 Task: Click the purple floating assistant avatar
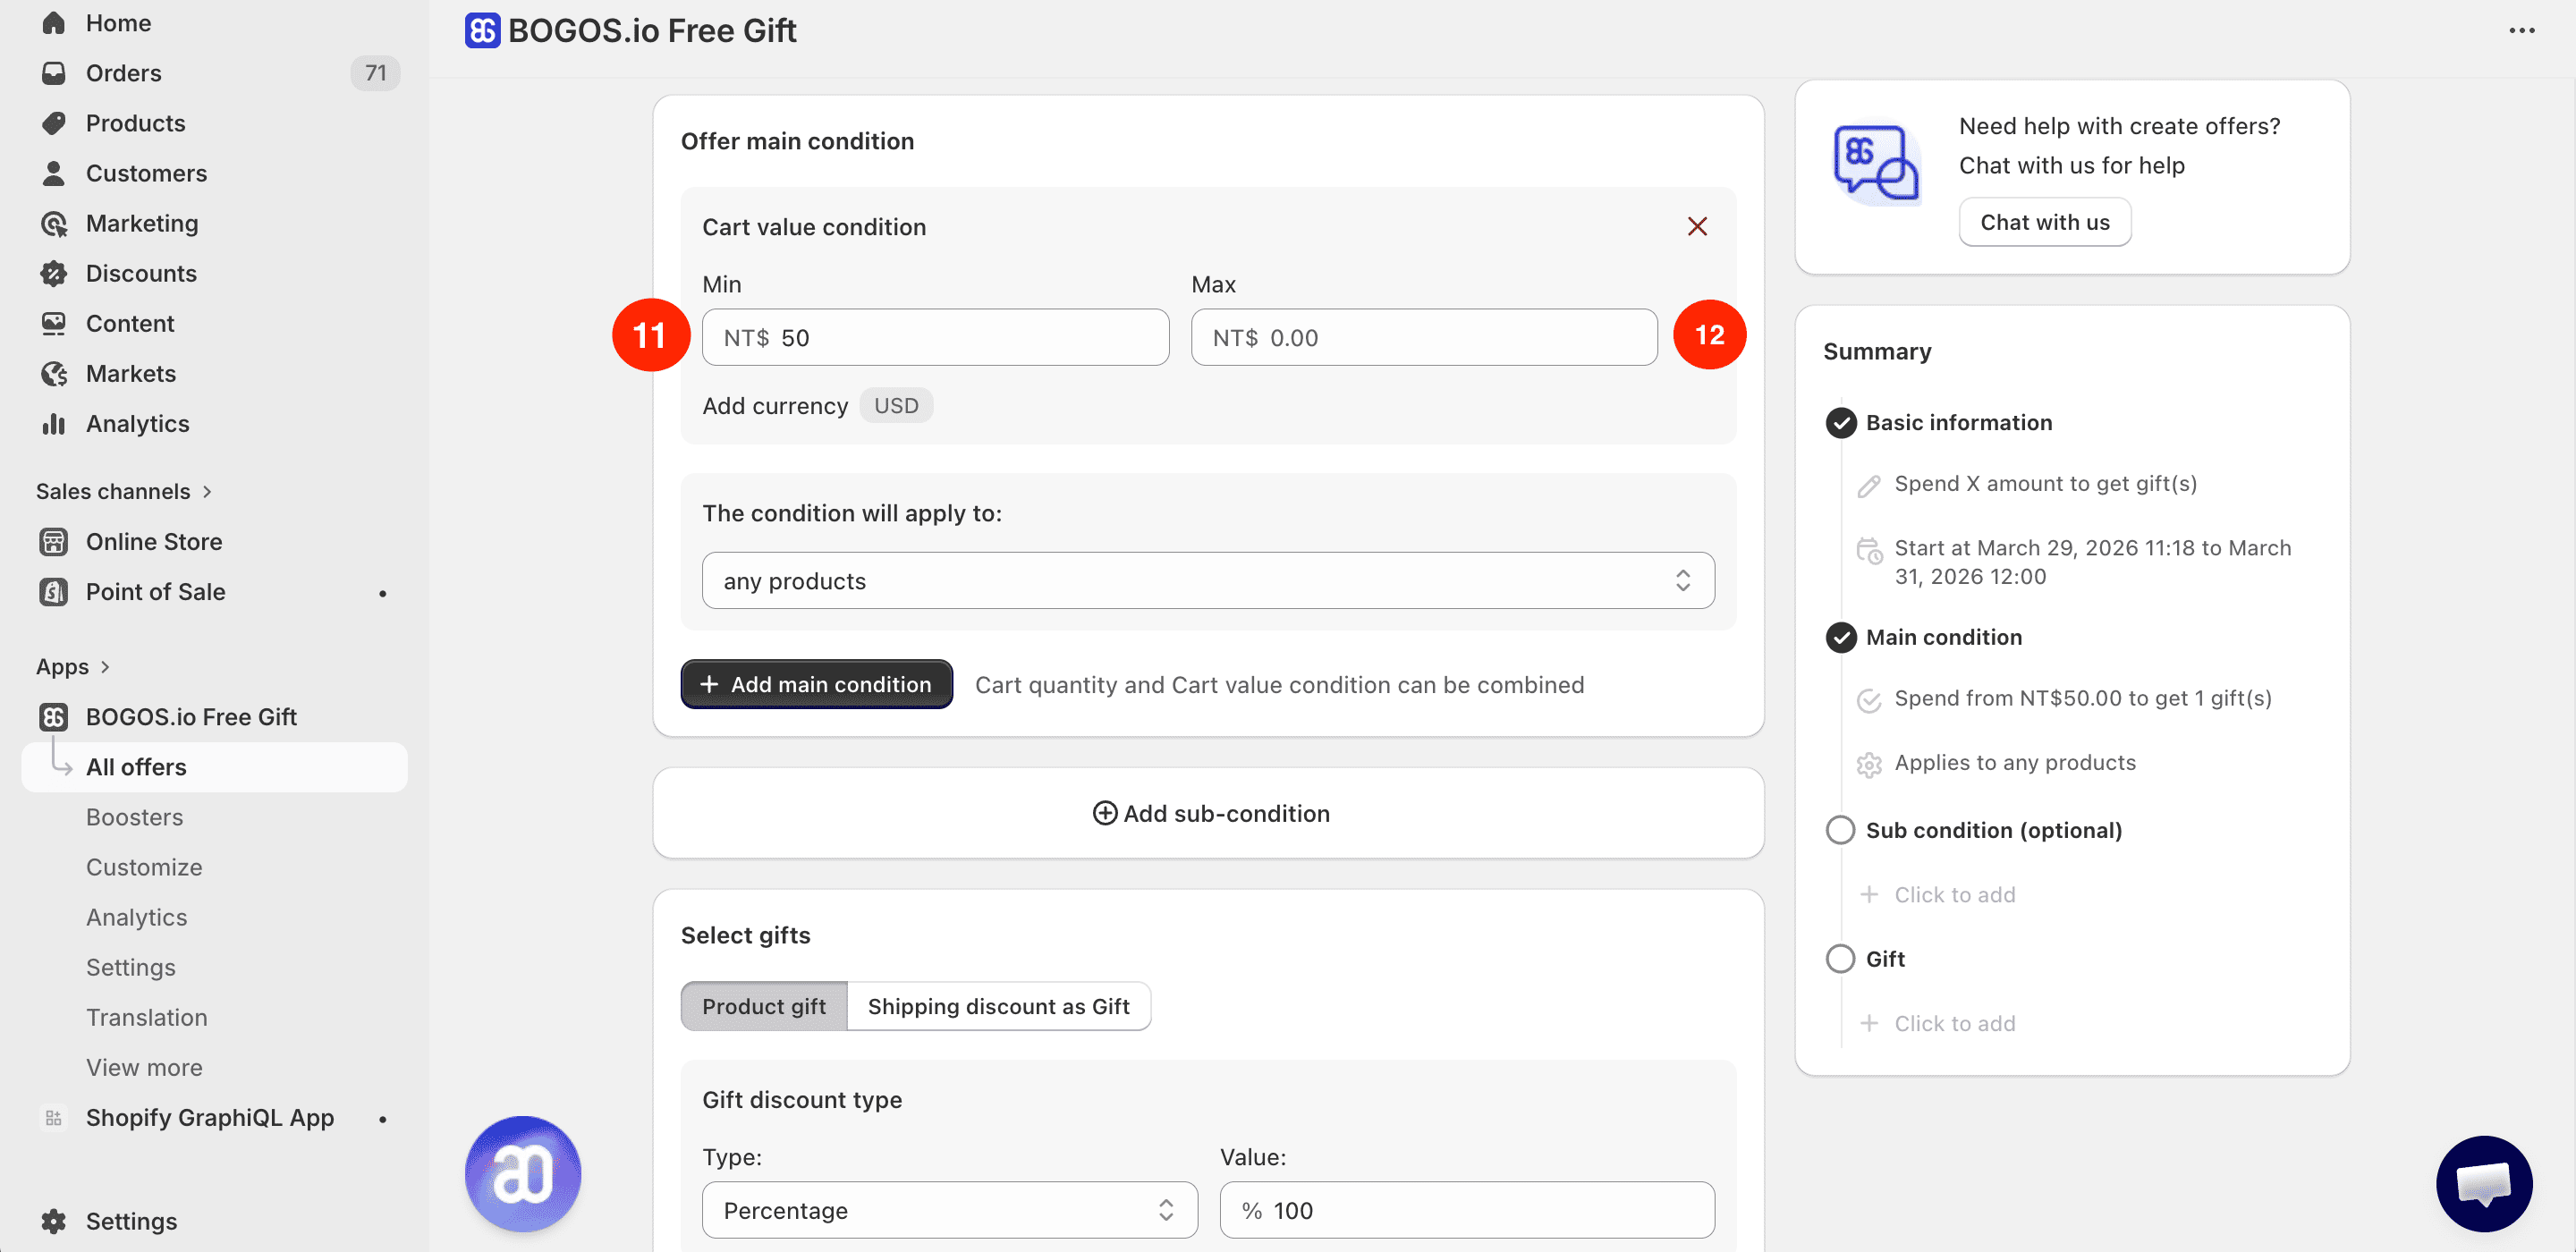[522, 1173]
